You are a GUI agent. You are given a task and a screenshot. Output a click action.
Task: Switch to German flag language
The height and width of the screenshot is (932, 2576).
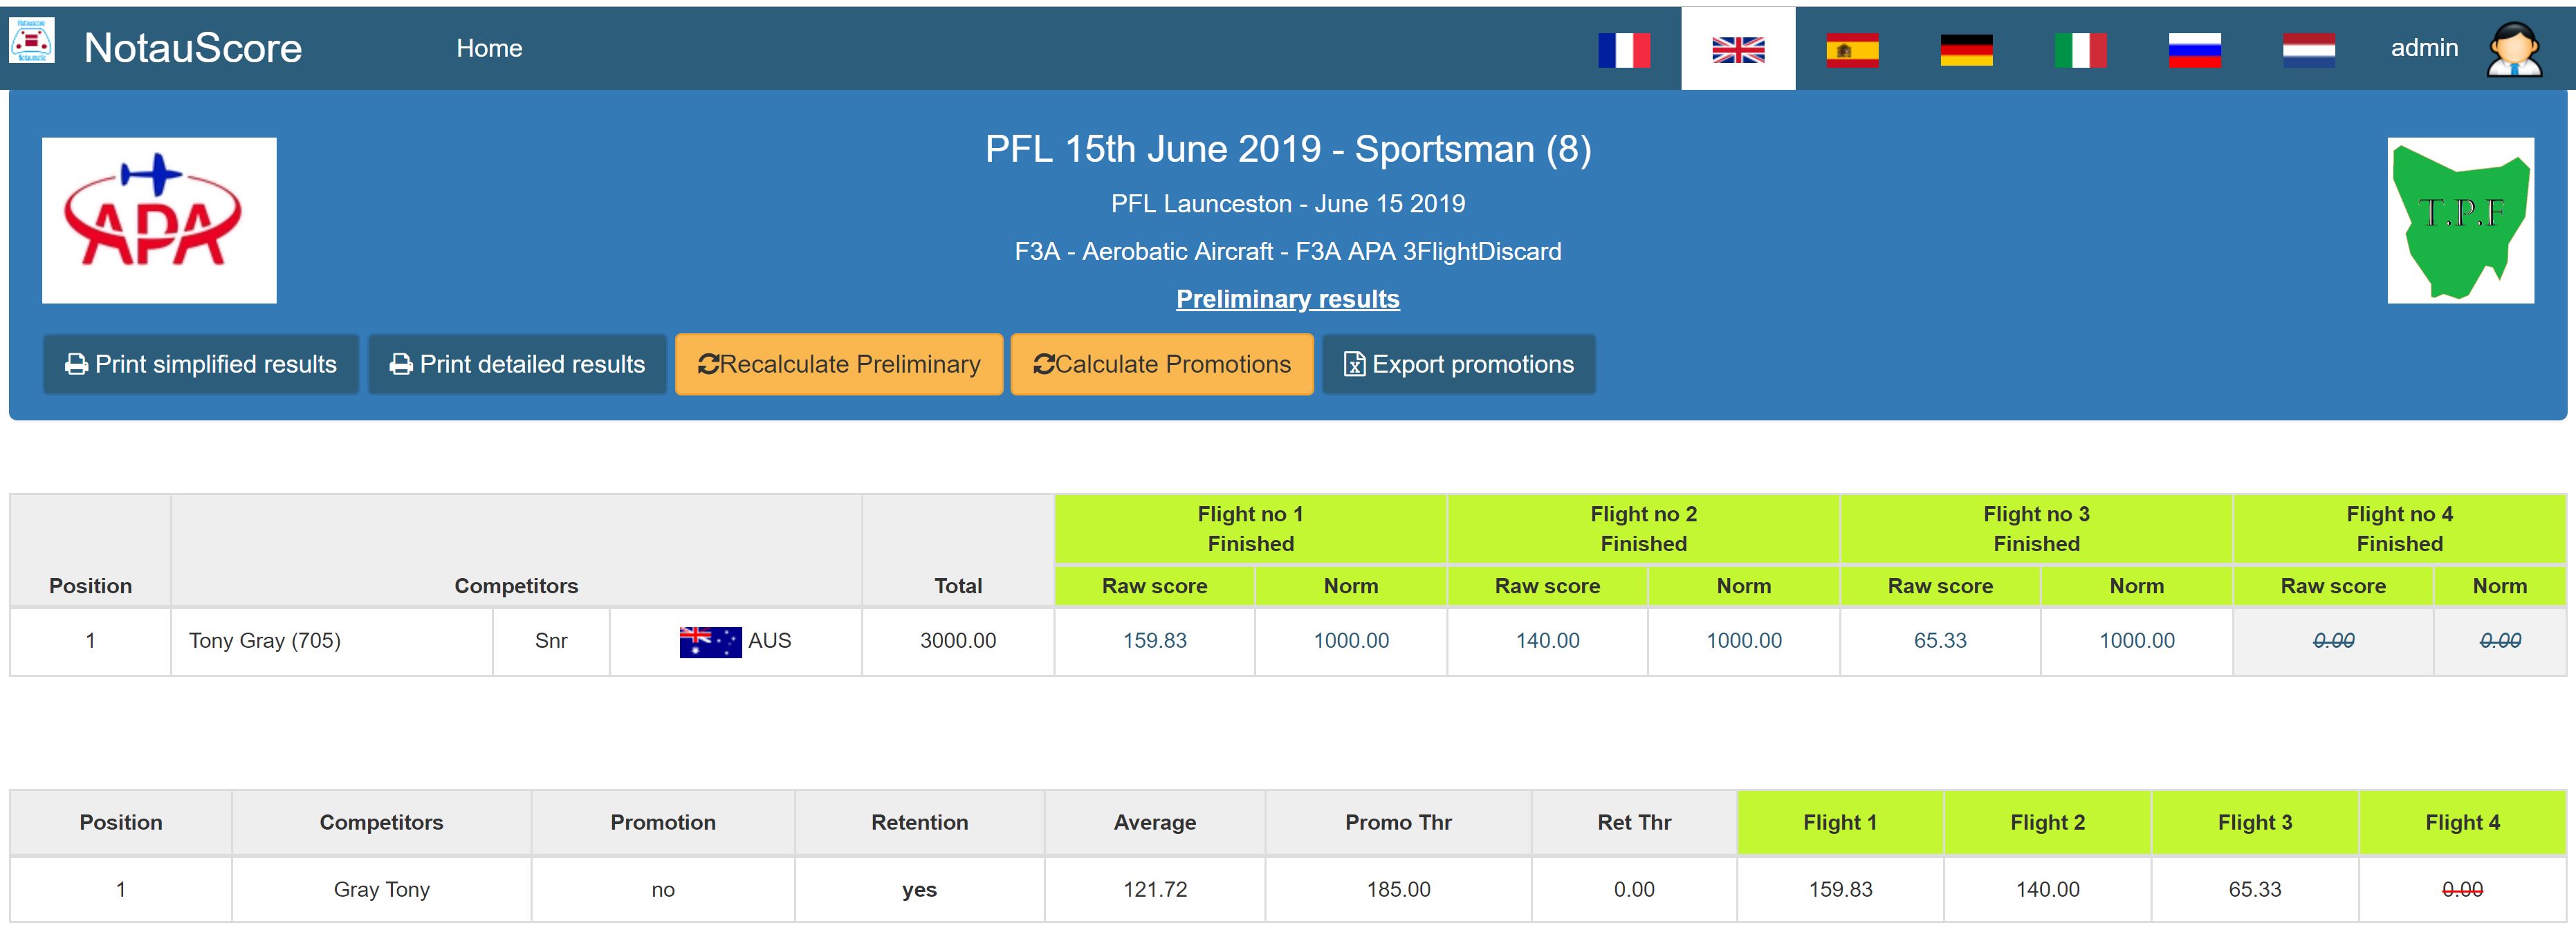[x=1966, y=50]
